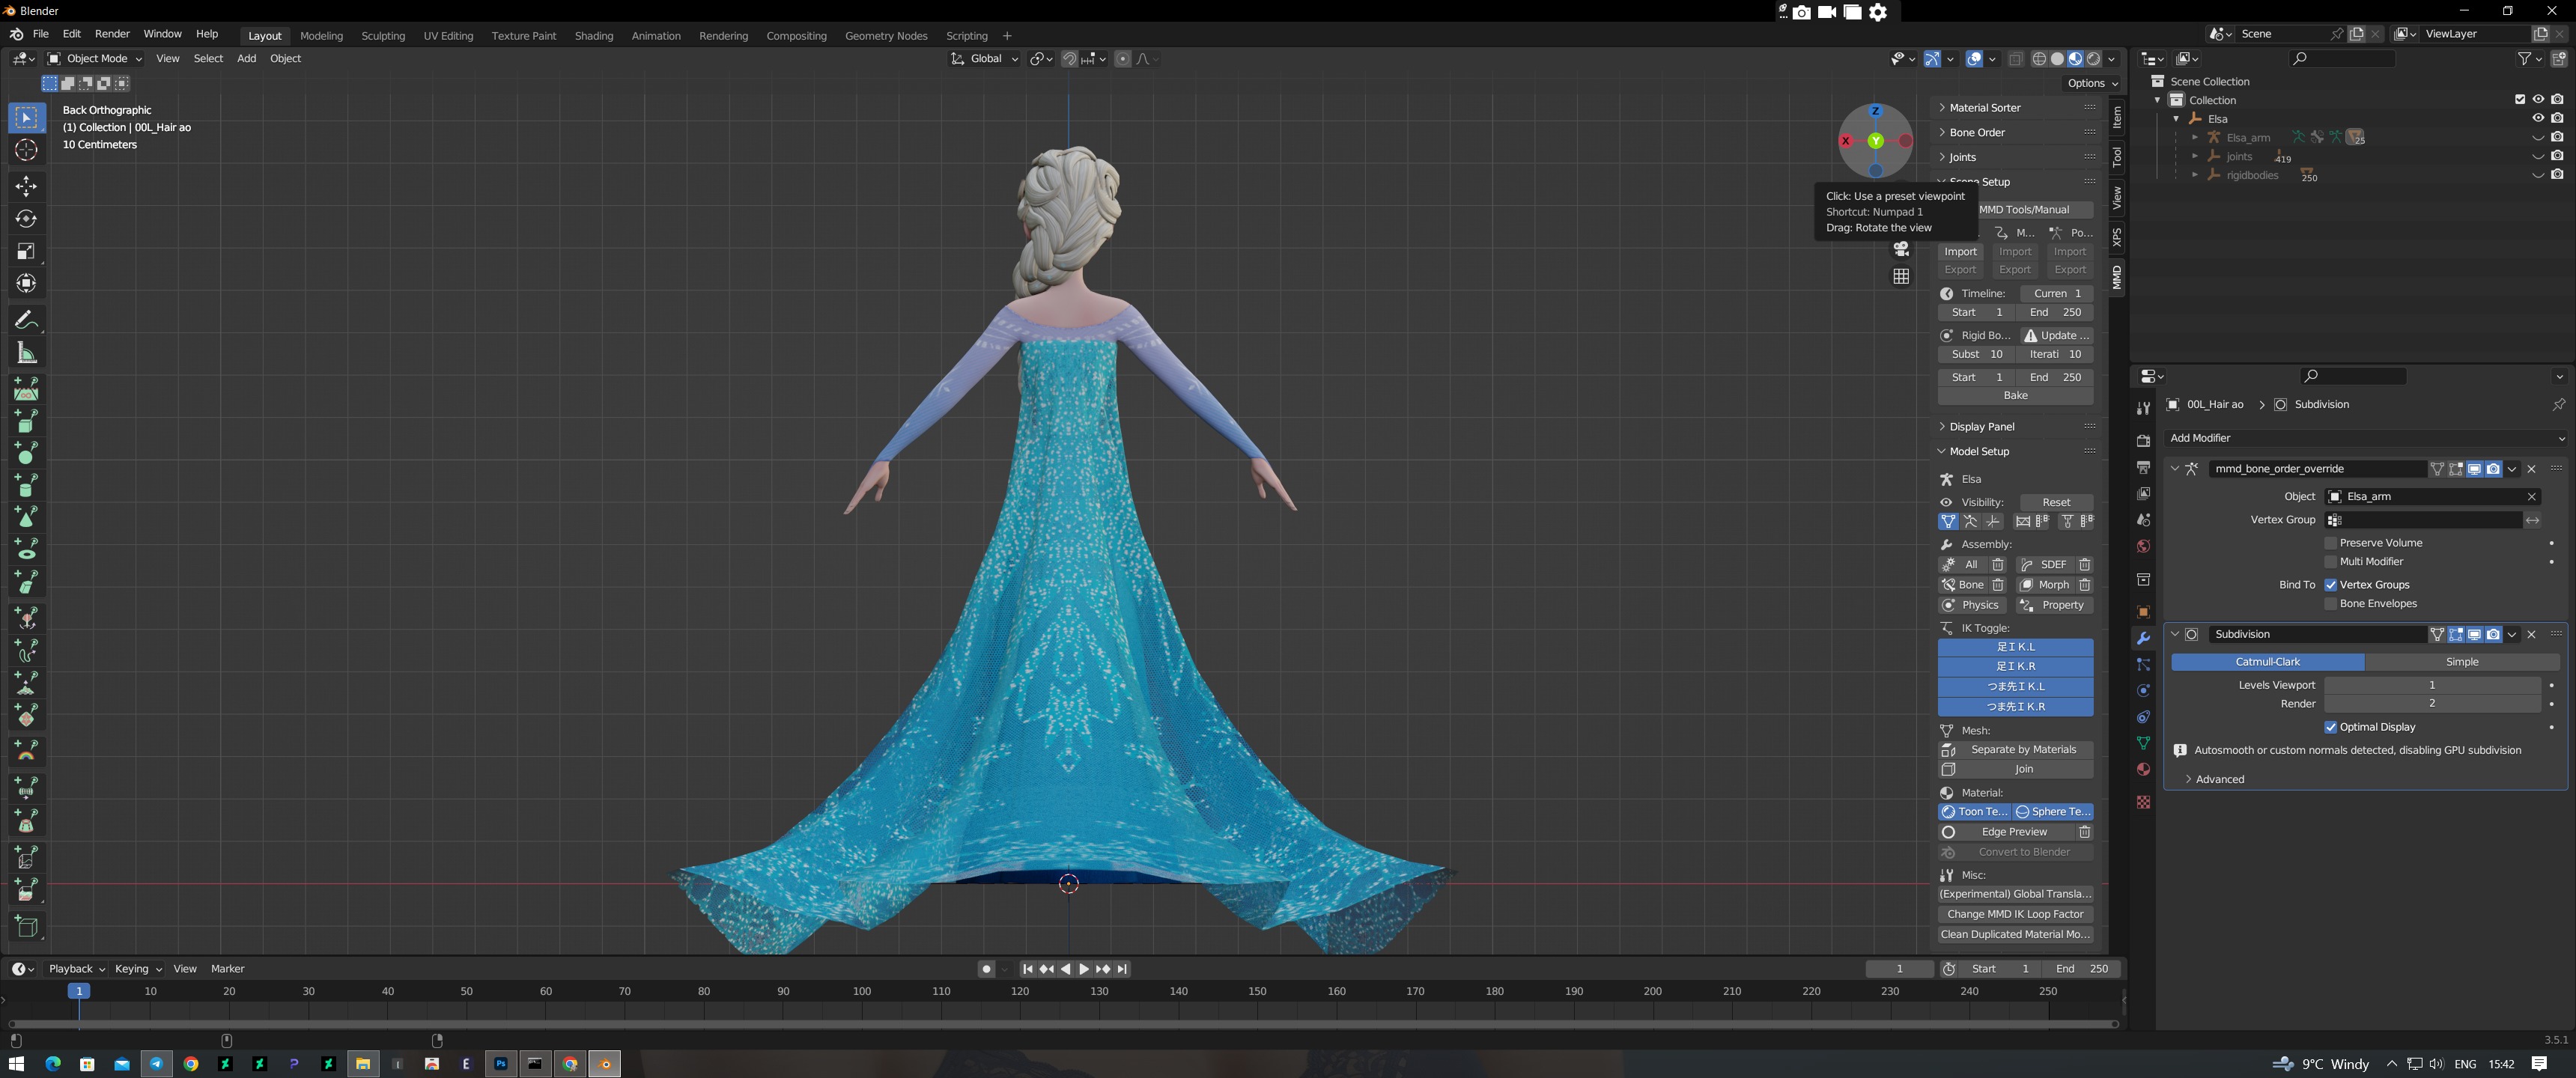The width and height of the screenshot is (2576, 1078).
Task: Open the Add Modifier dropdown
Action: (x=2365, y=438)
